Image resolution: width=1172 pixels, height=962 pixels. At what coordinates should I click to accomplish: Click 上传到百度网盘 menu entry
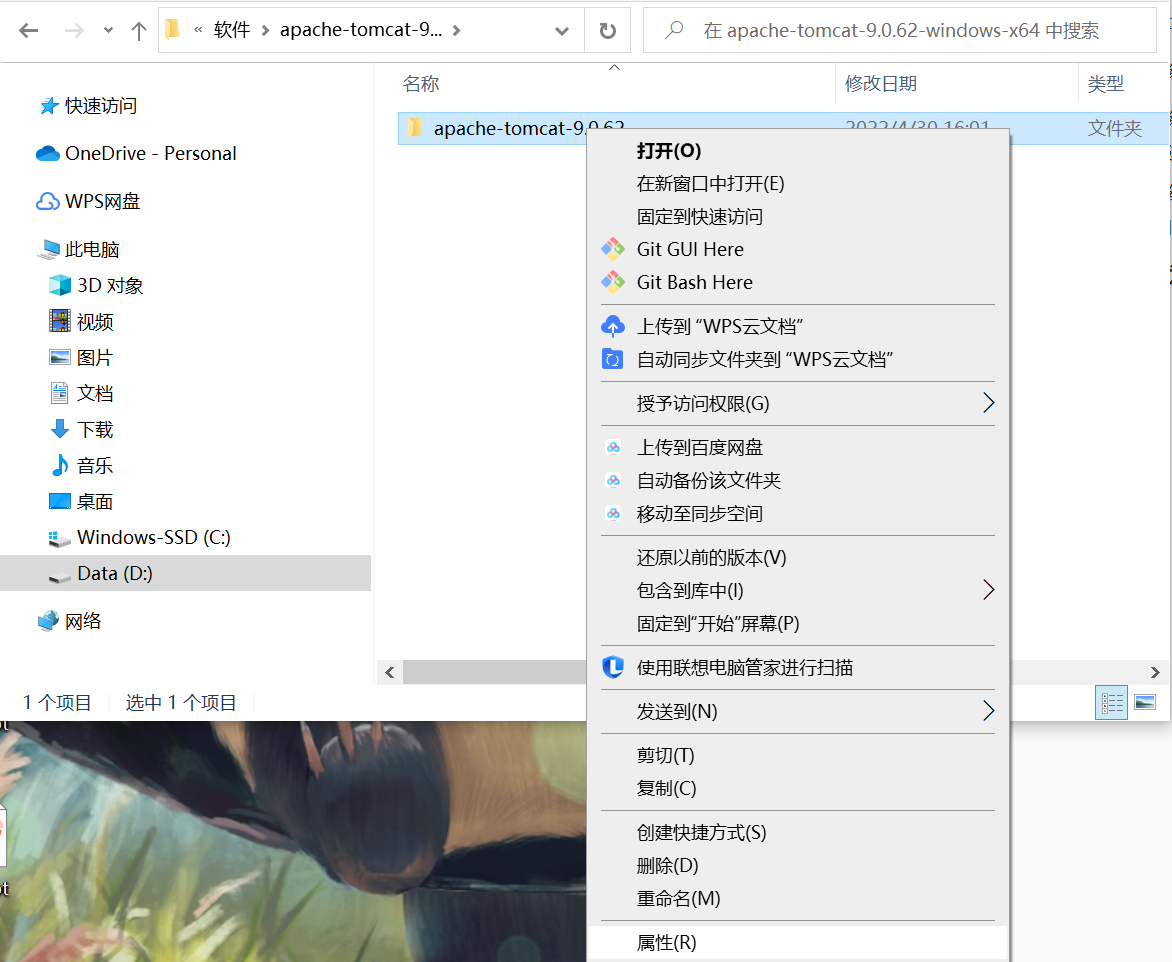[x=798, y=448]
